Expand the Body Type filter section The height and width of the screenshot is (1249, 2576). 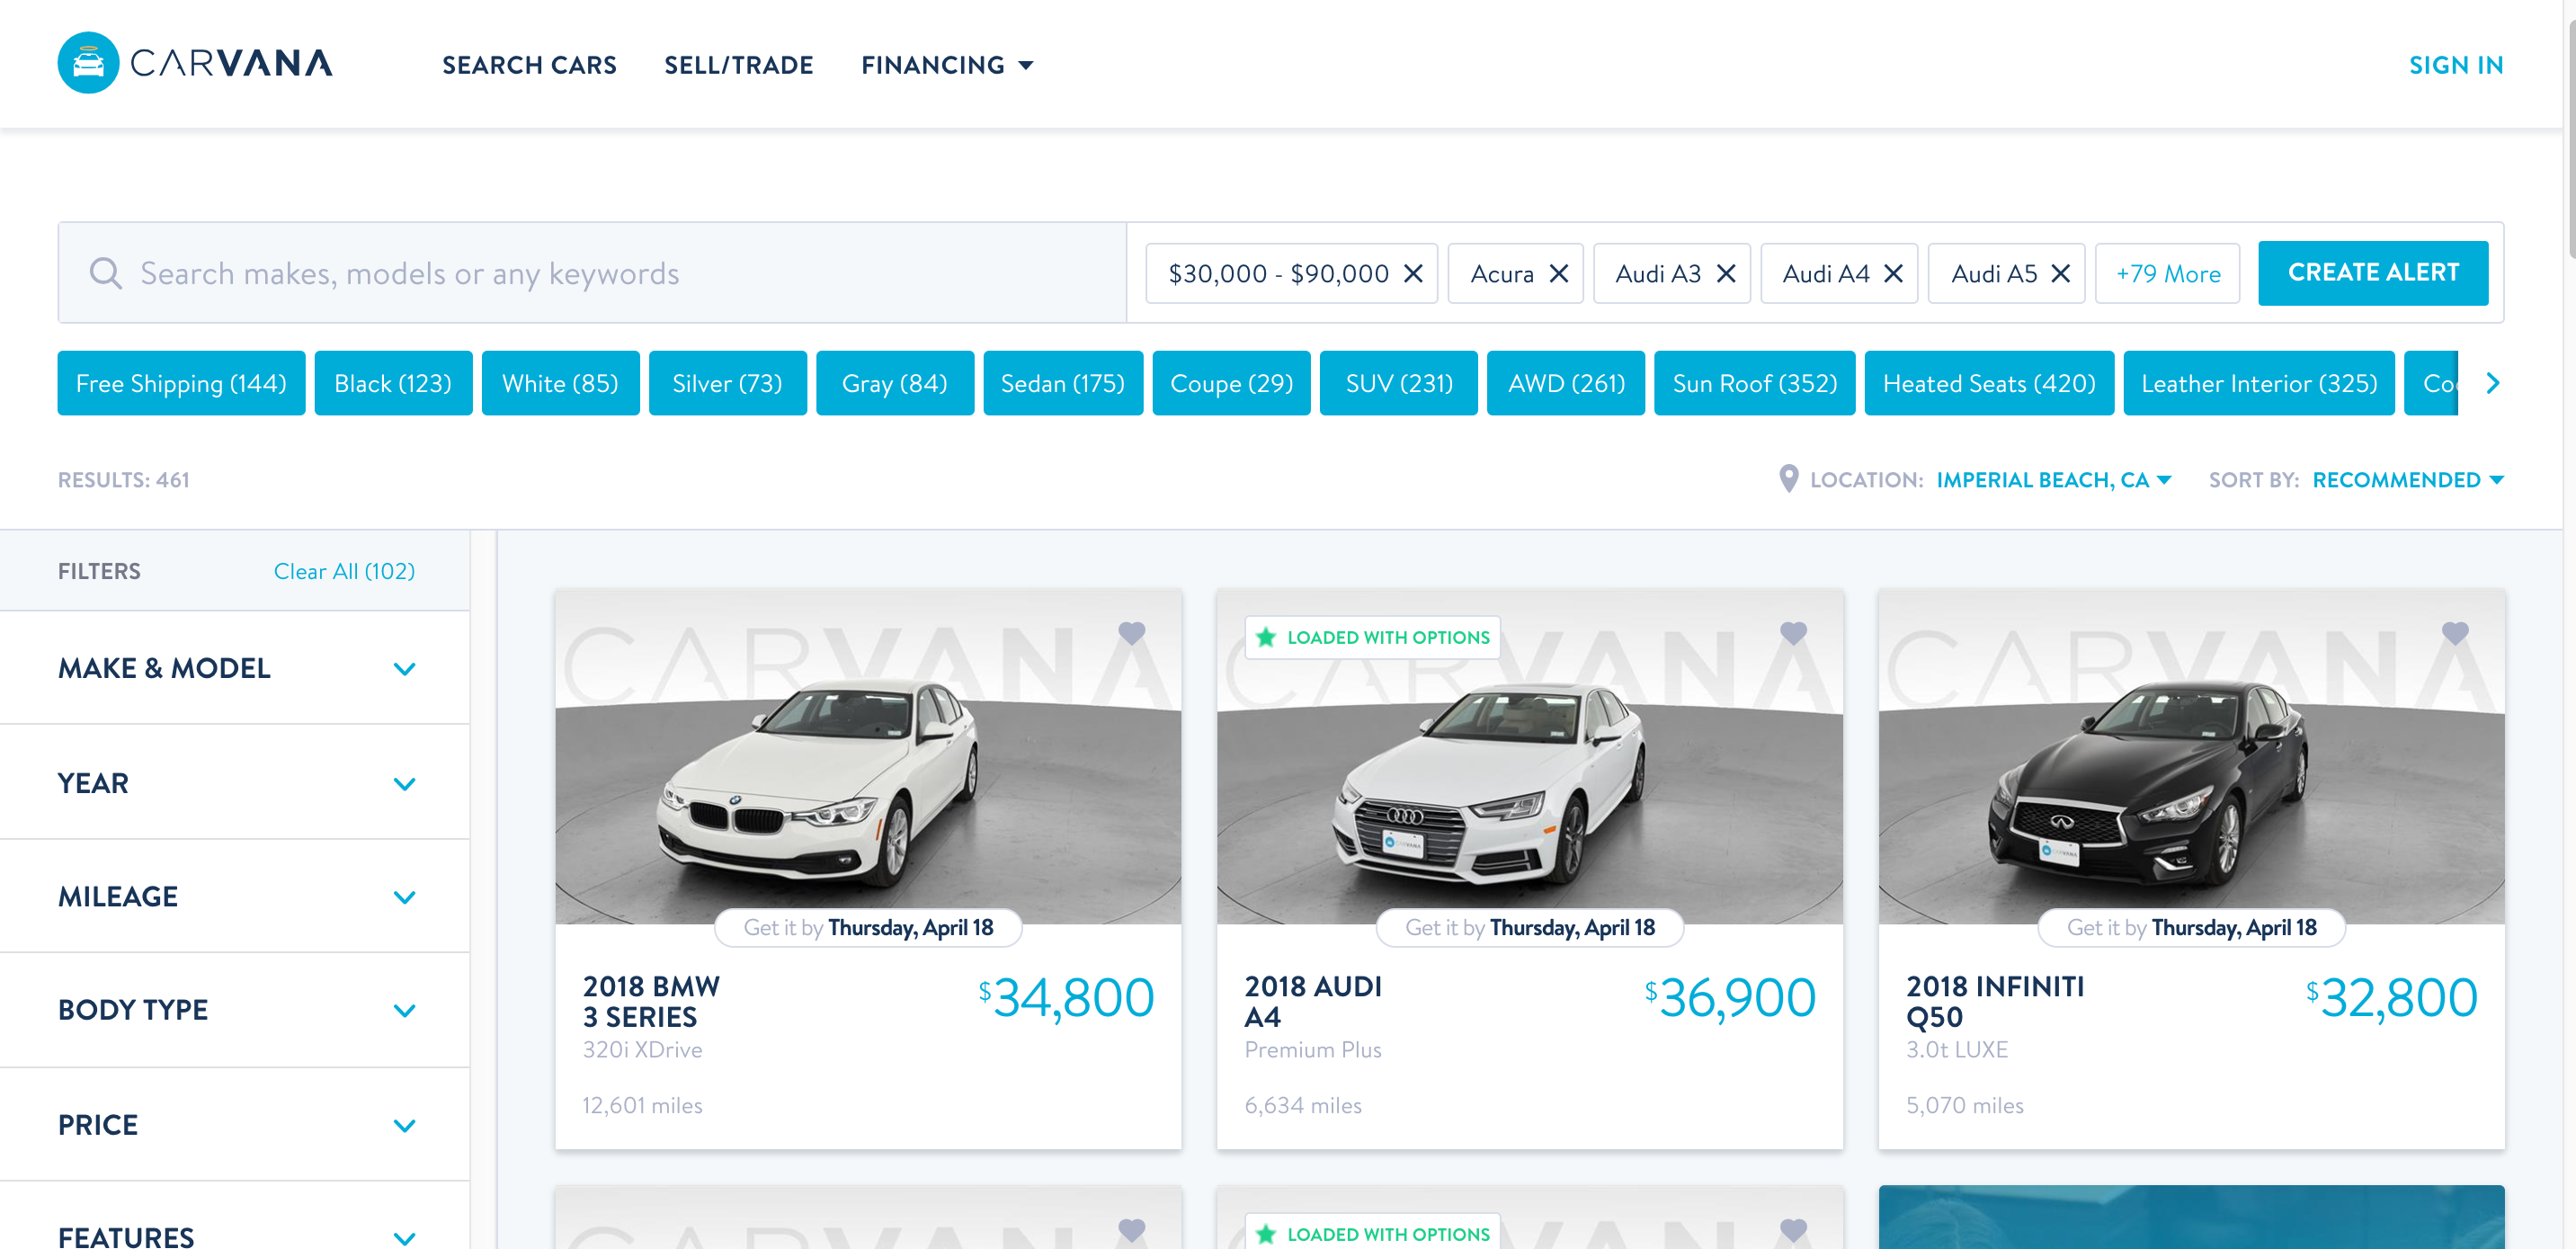(235, 1010)
